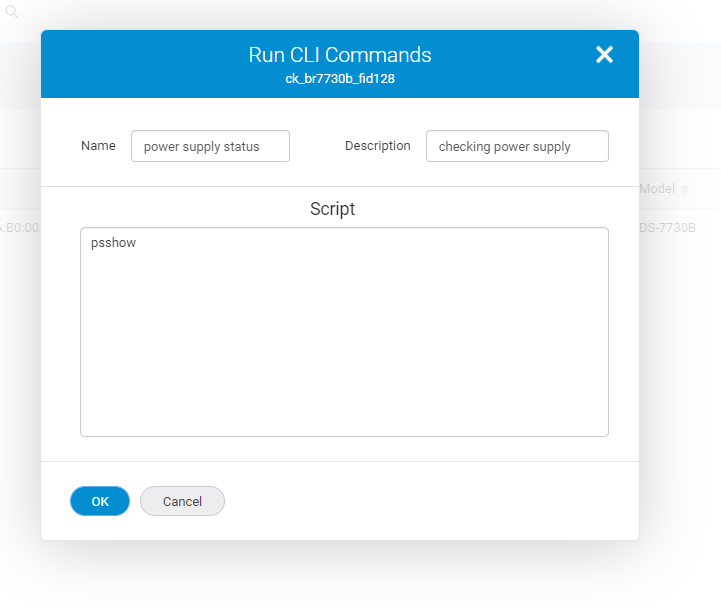The width and height of the screenshot is (721, 608).
Task: Click the search magnifier icon
Action: pyautogui.click(x=11, y=11)
